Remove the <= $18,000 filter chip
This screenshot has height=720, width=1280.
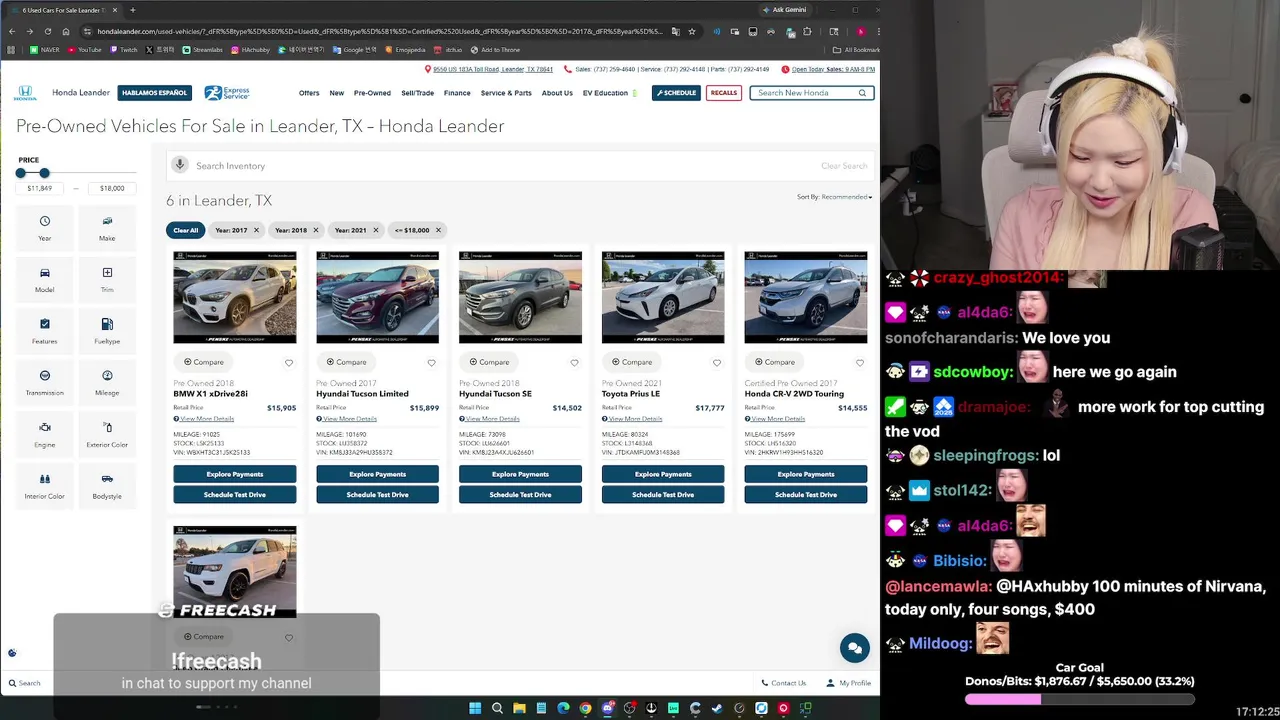pos(438,230)
